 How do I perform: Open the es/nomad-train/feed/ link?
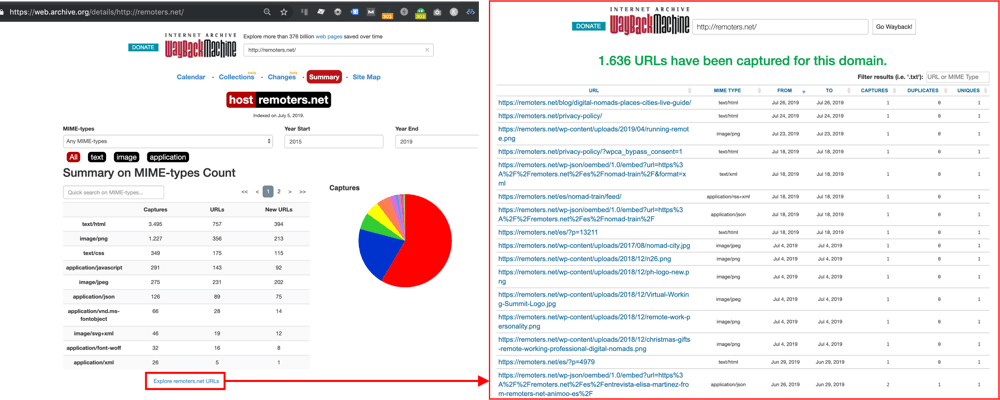click(x=559, y=196)
